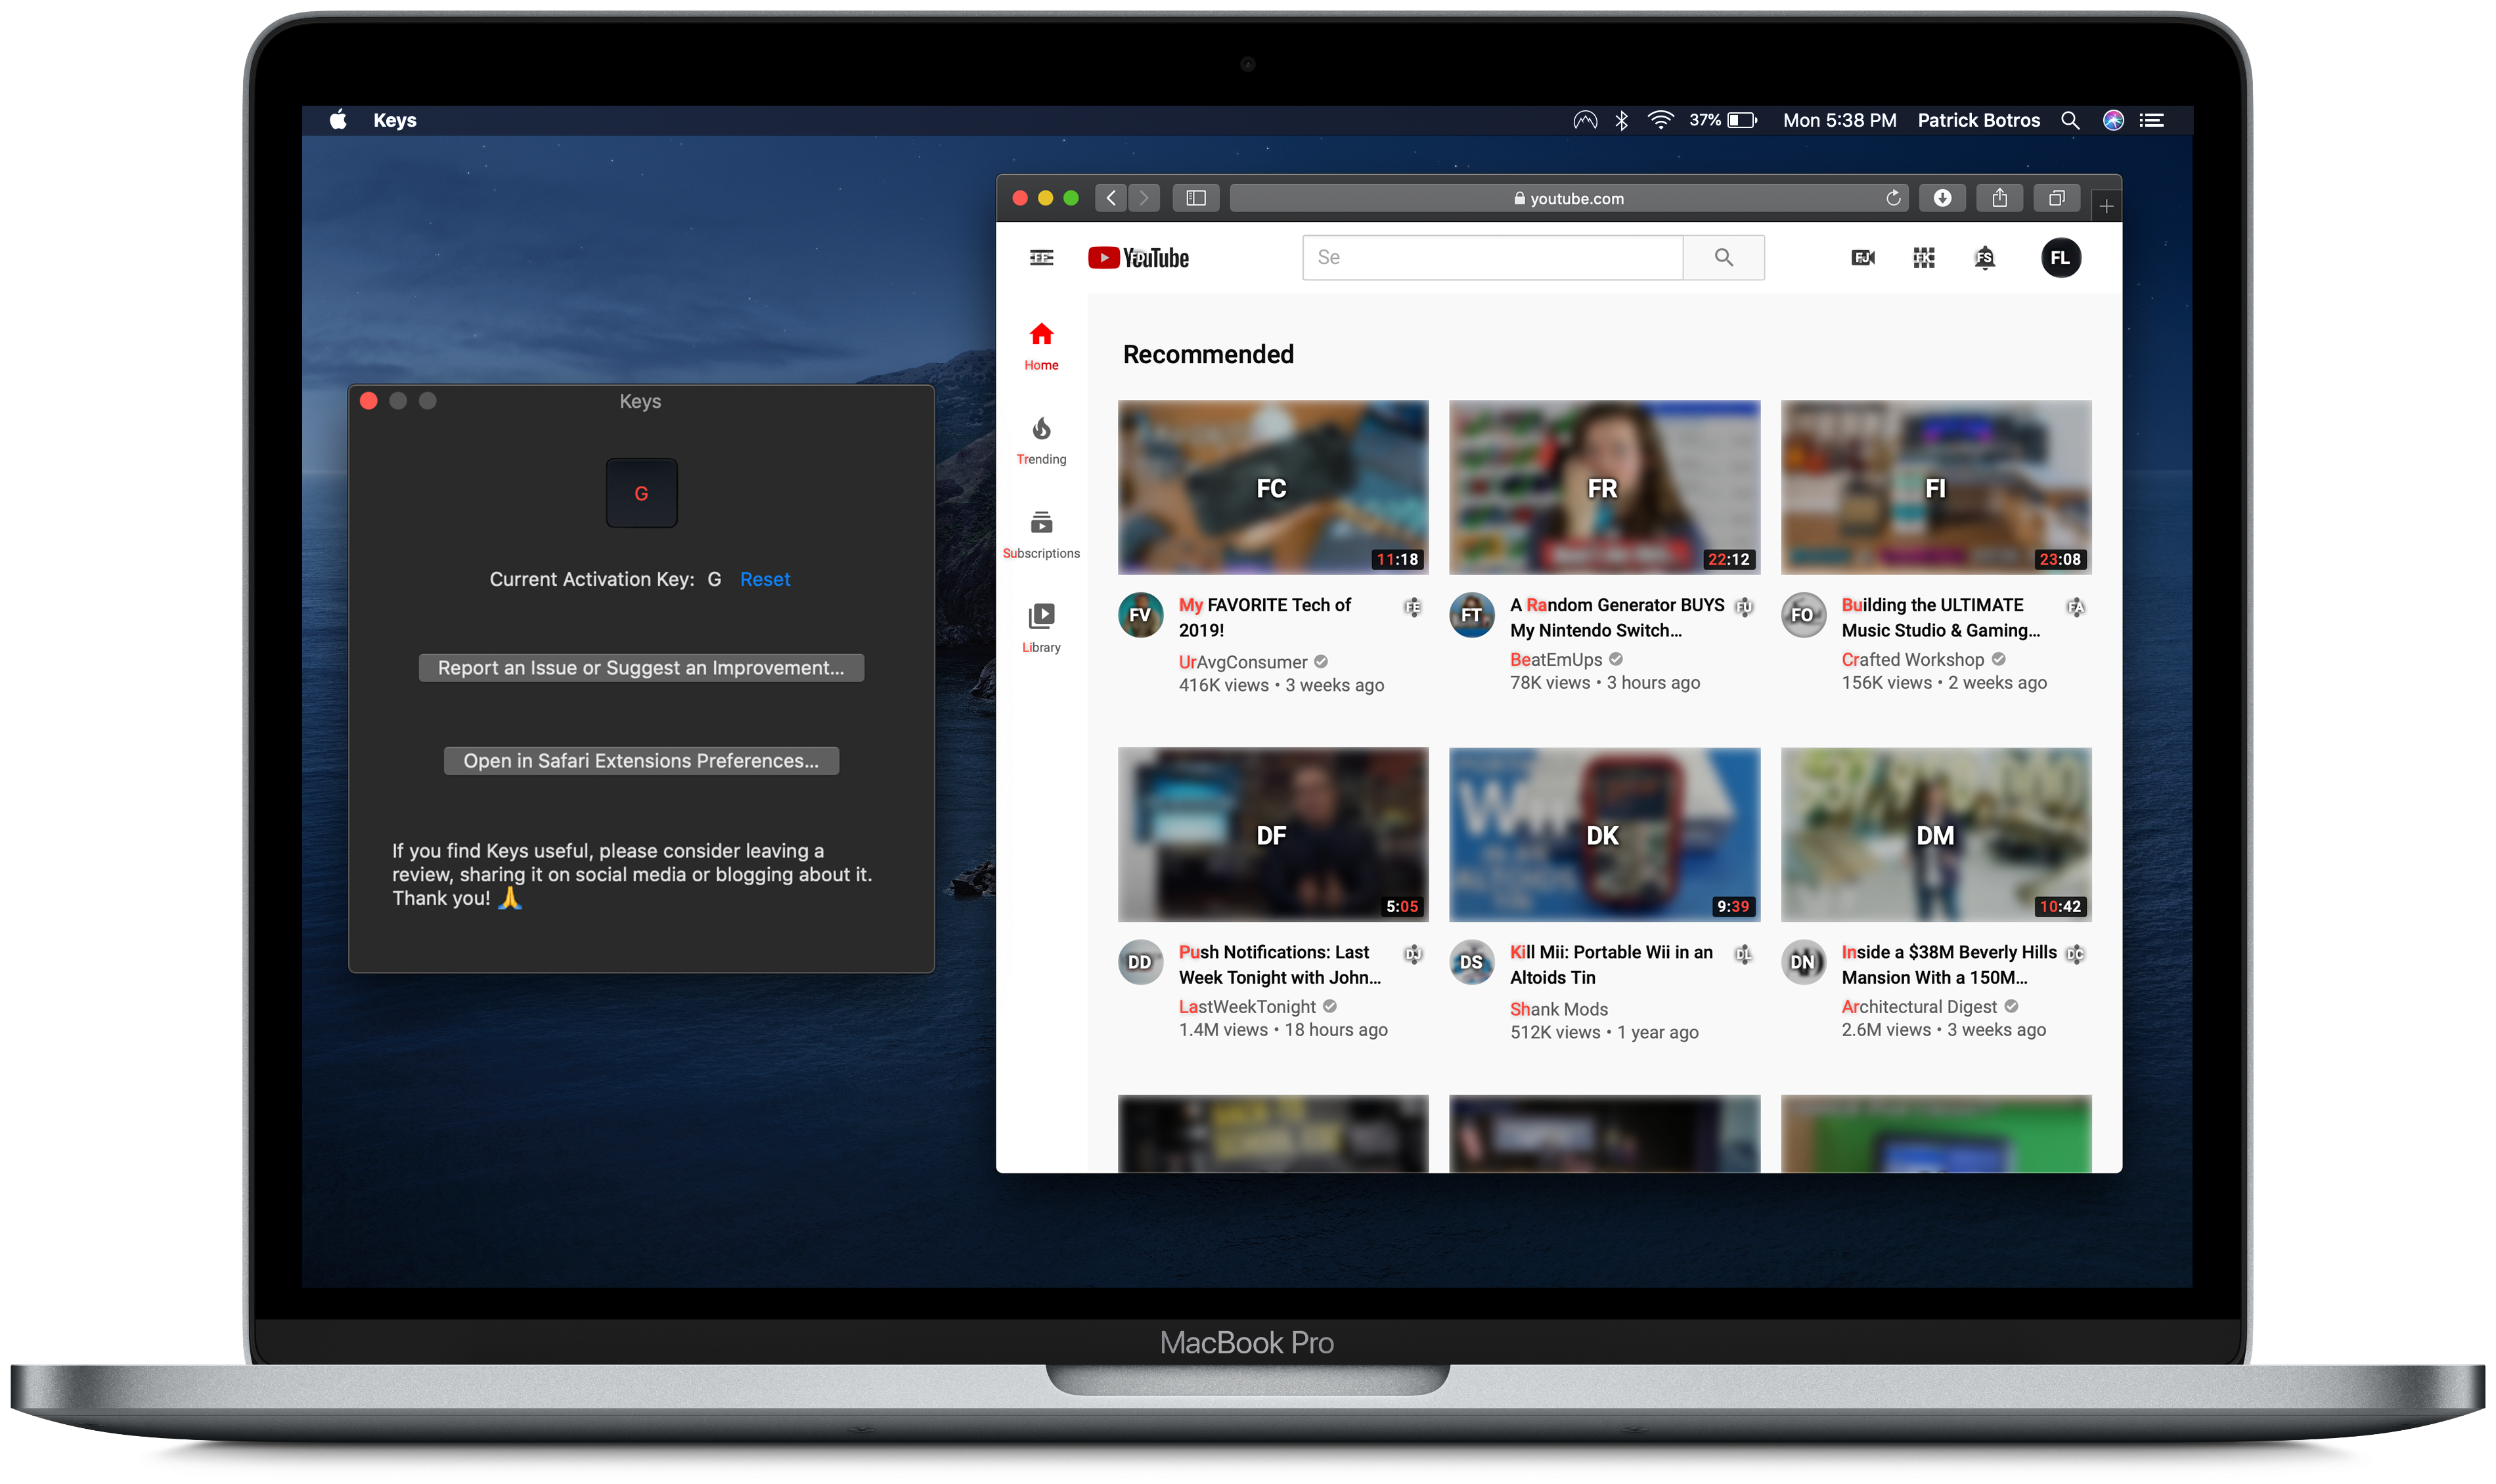Click the Keys Reset activation key link
Image resolution: width=2496 pixels, height=1484 pixels.
(763, 578)
